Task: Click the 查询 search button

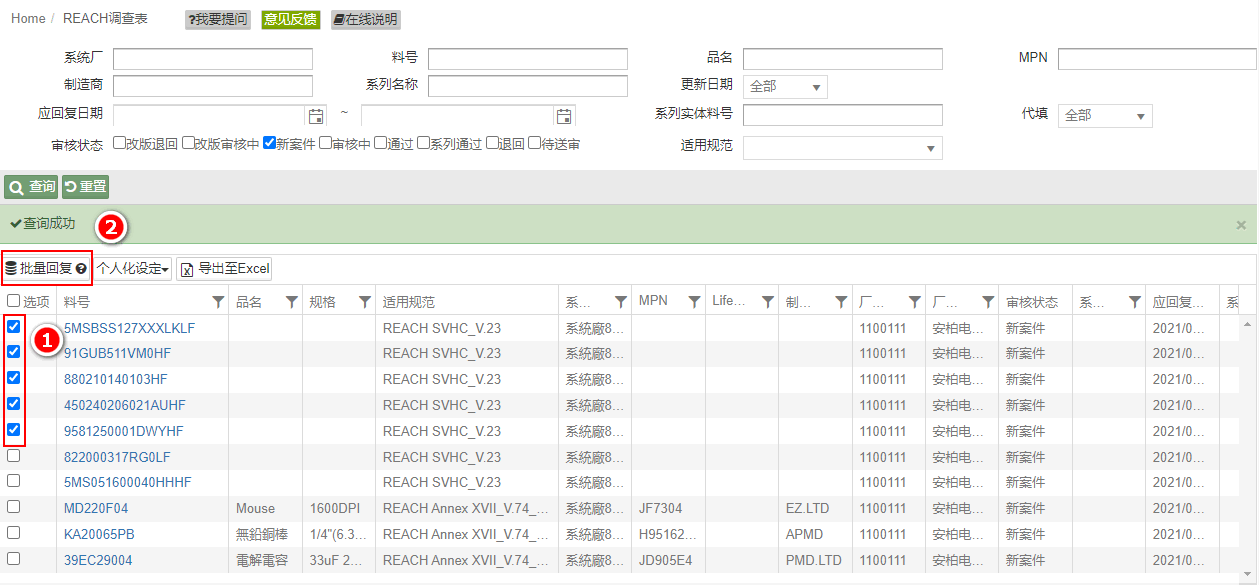Action: (x=32, y=187)
